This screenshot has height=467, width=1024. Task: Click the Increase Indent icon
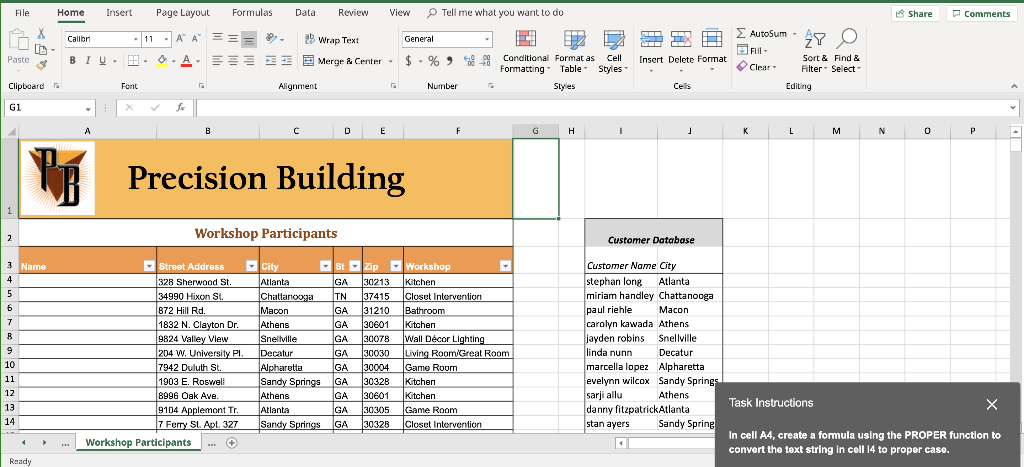(286, 61)
